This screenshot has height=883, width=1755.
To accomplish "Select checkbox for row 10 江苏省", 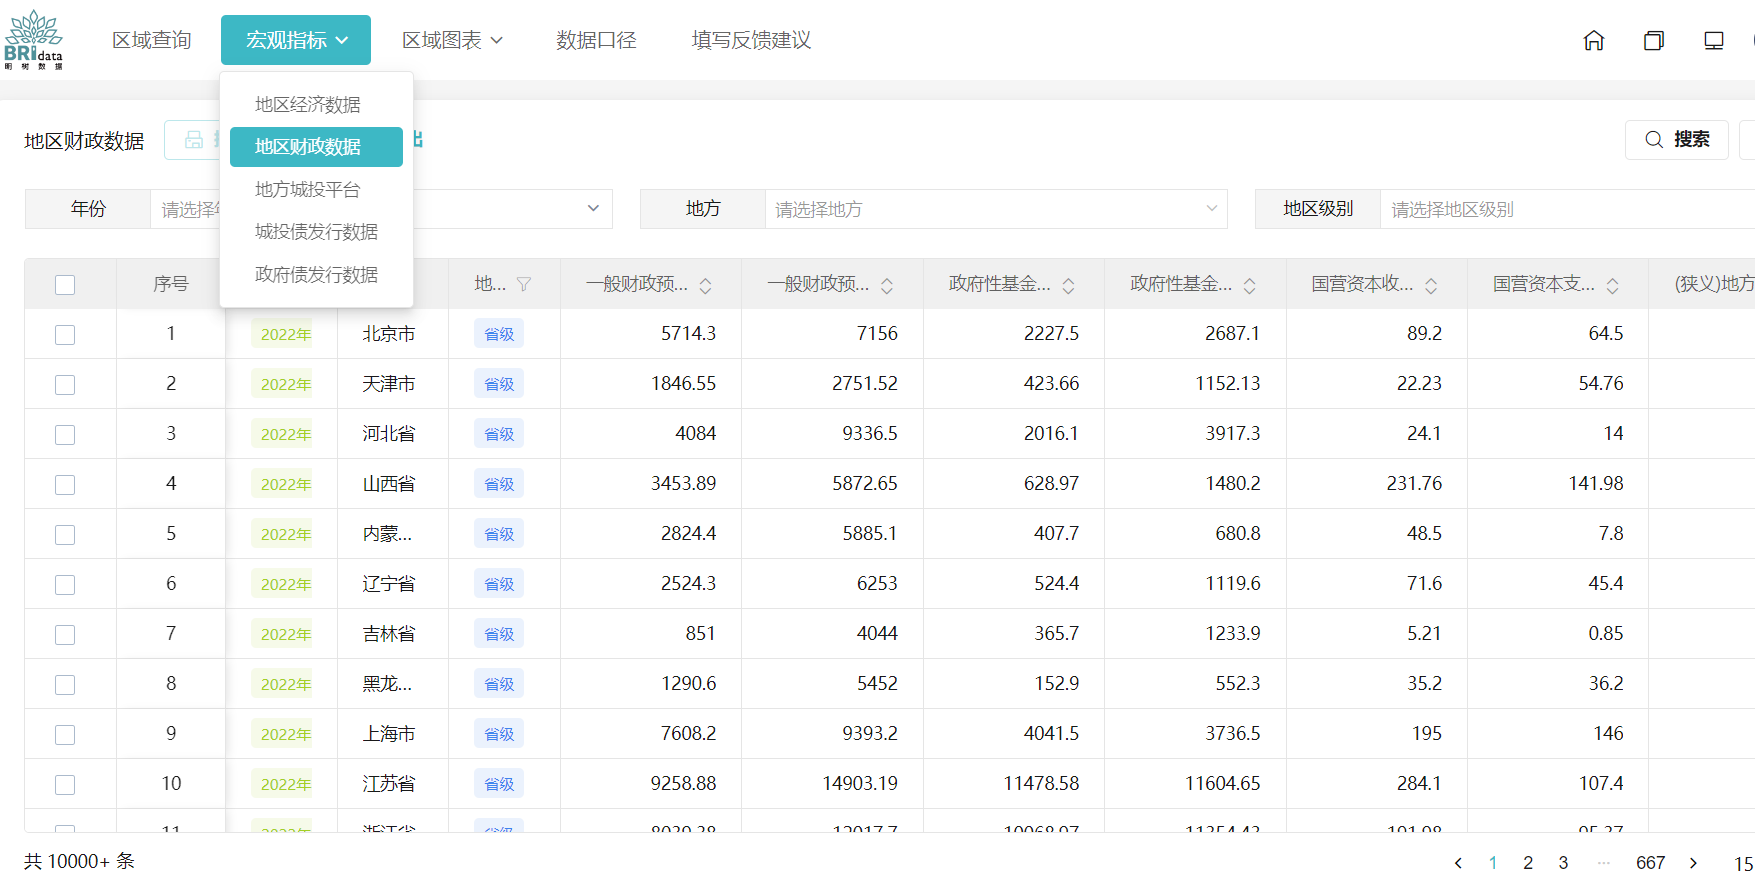I will (65, 785).
